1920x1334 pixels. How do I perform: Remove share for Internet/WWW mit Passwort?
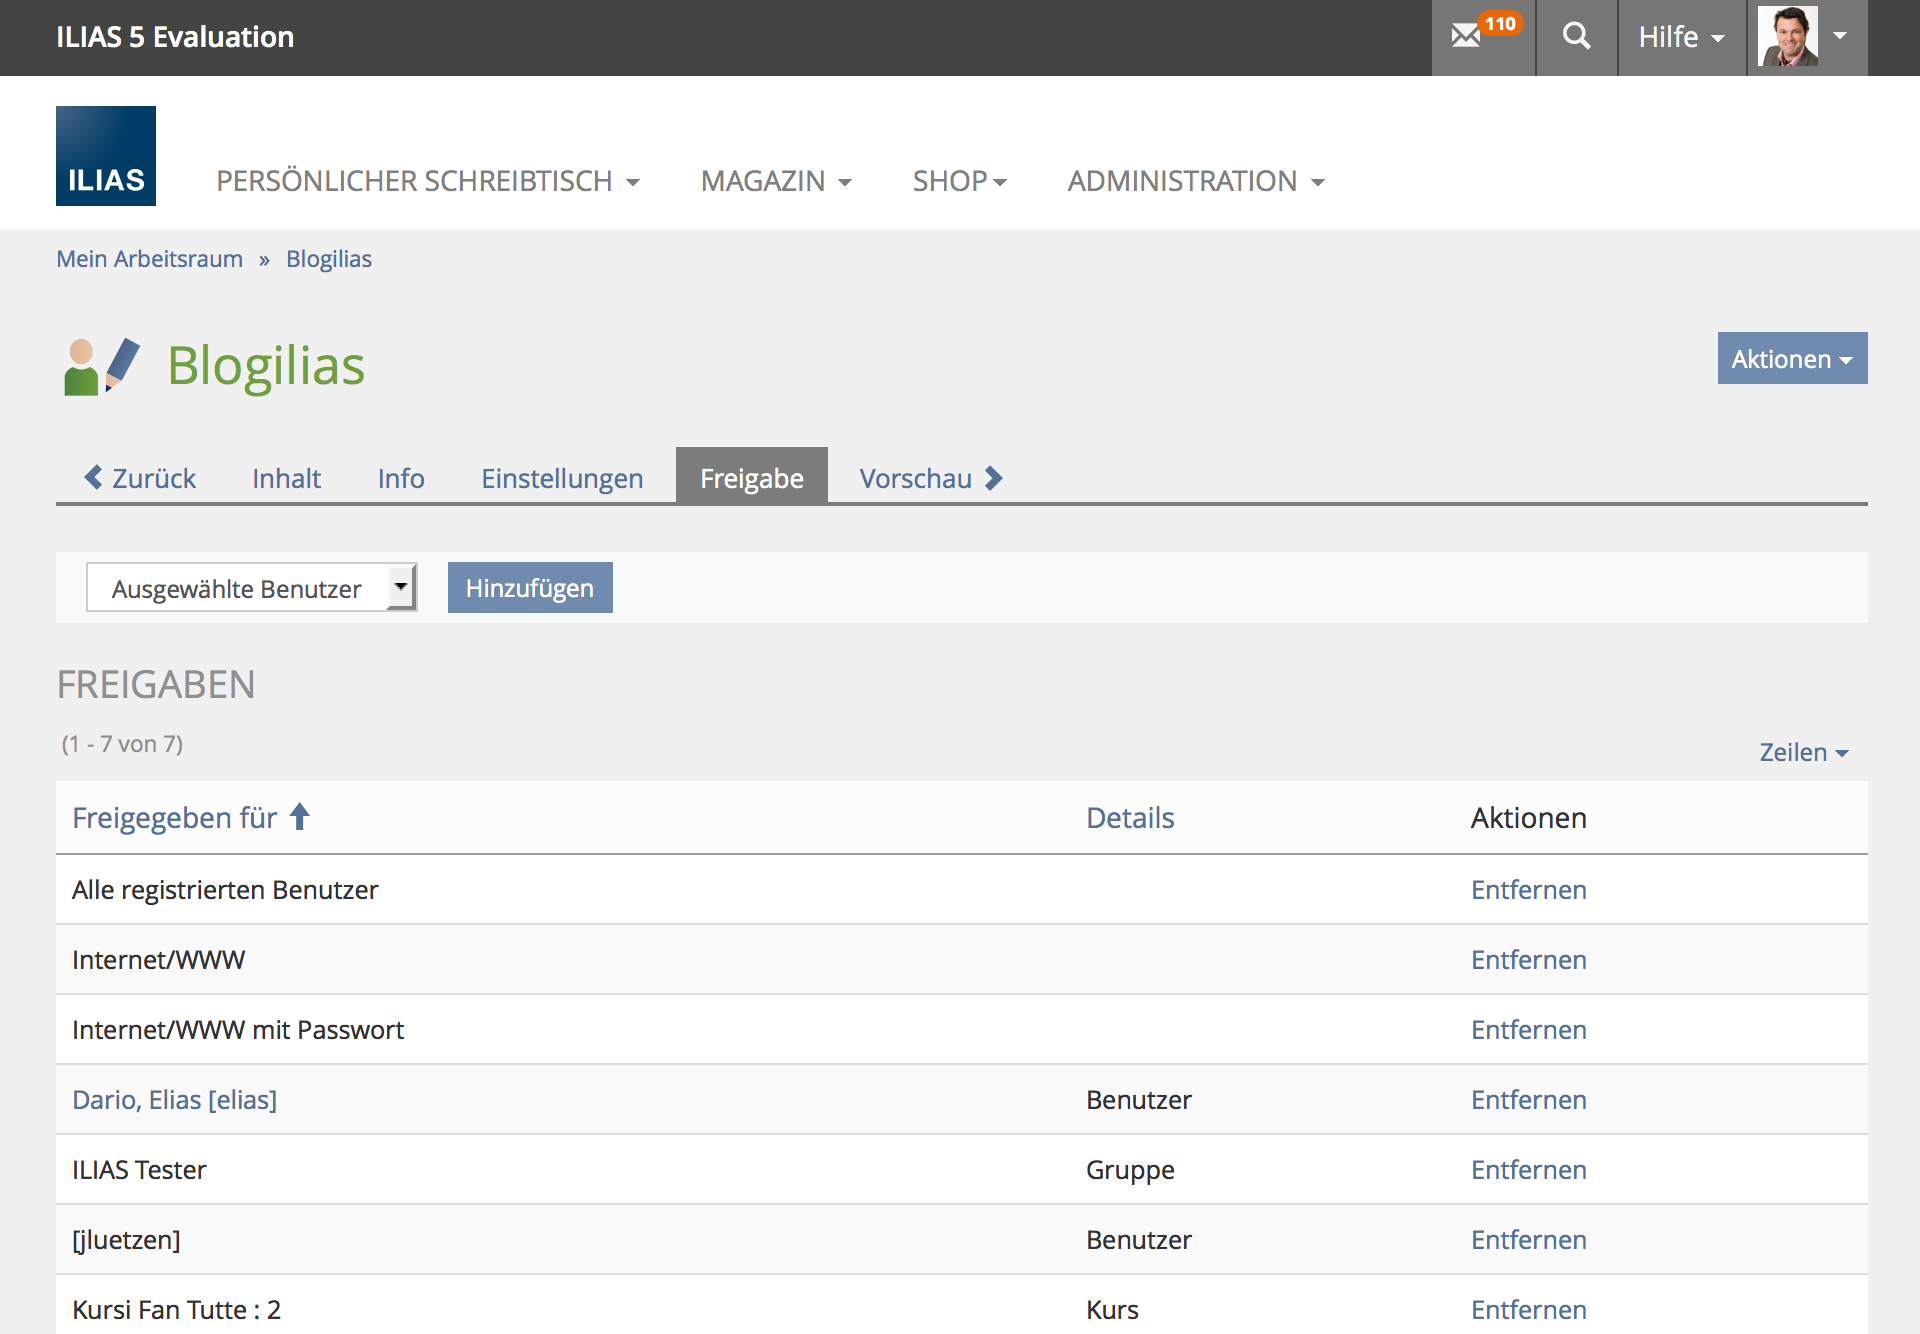[1528, 1030]
